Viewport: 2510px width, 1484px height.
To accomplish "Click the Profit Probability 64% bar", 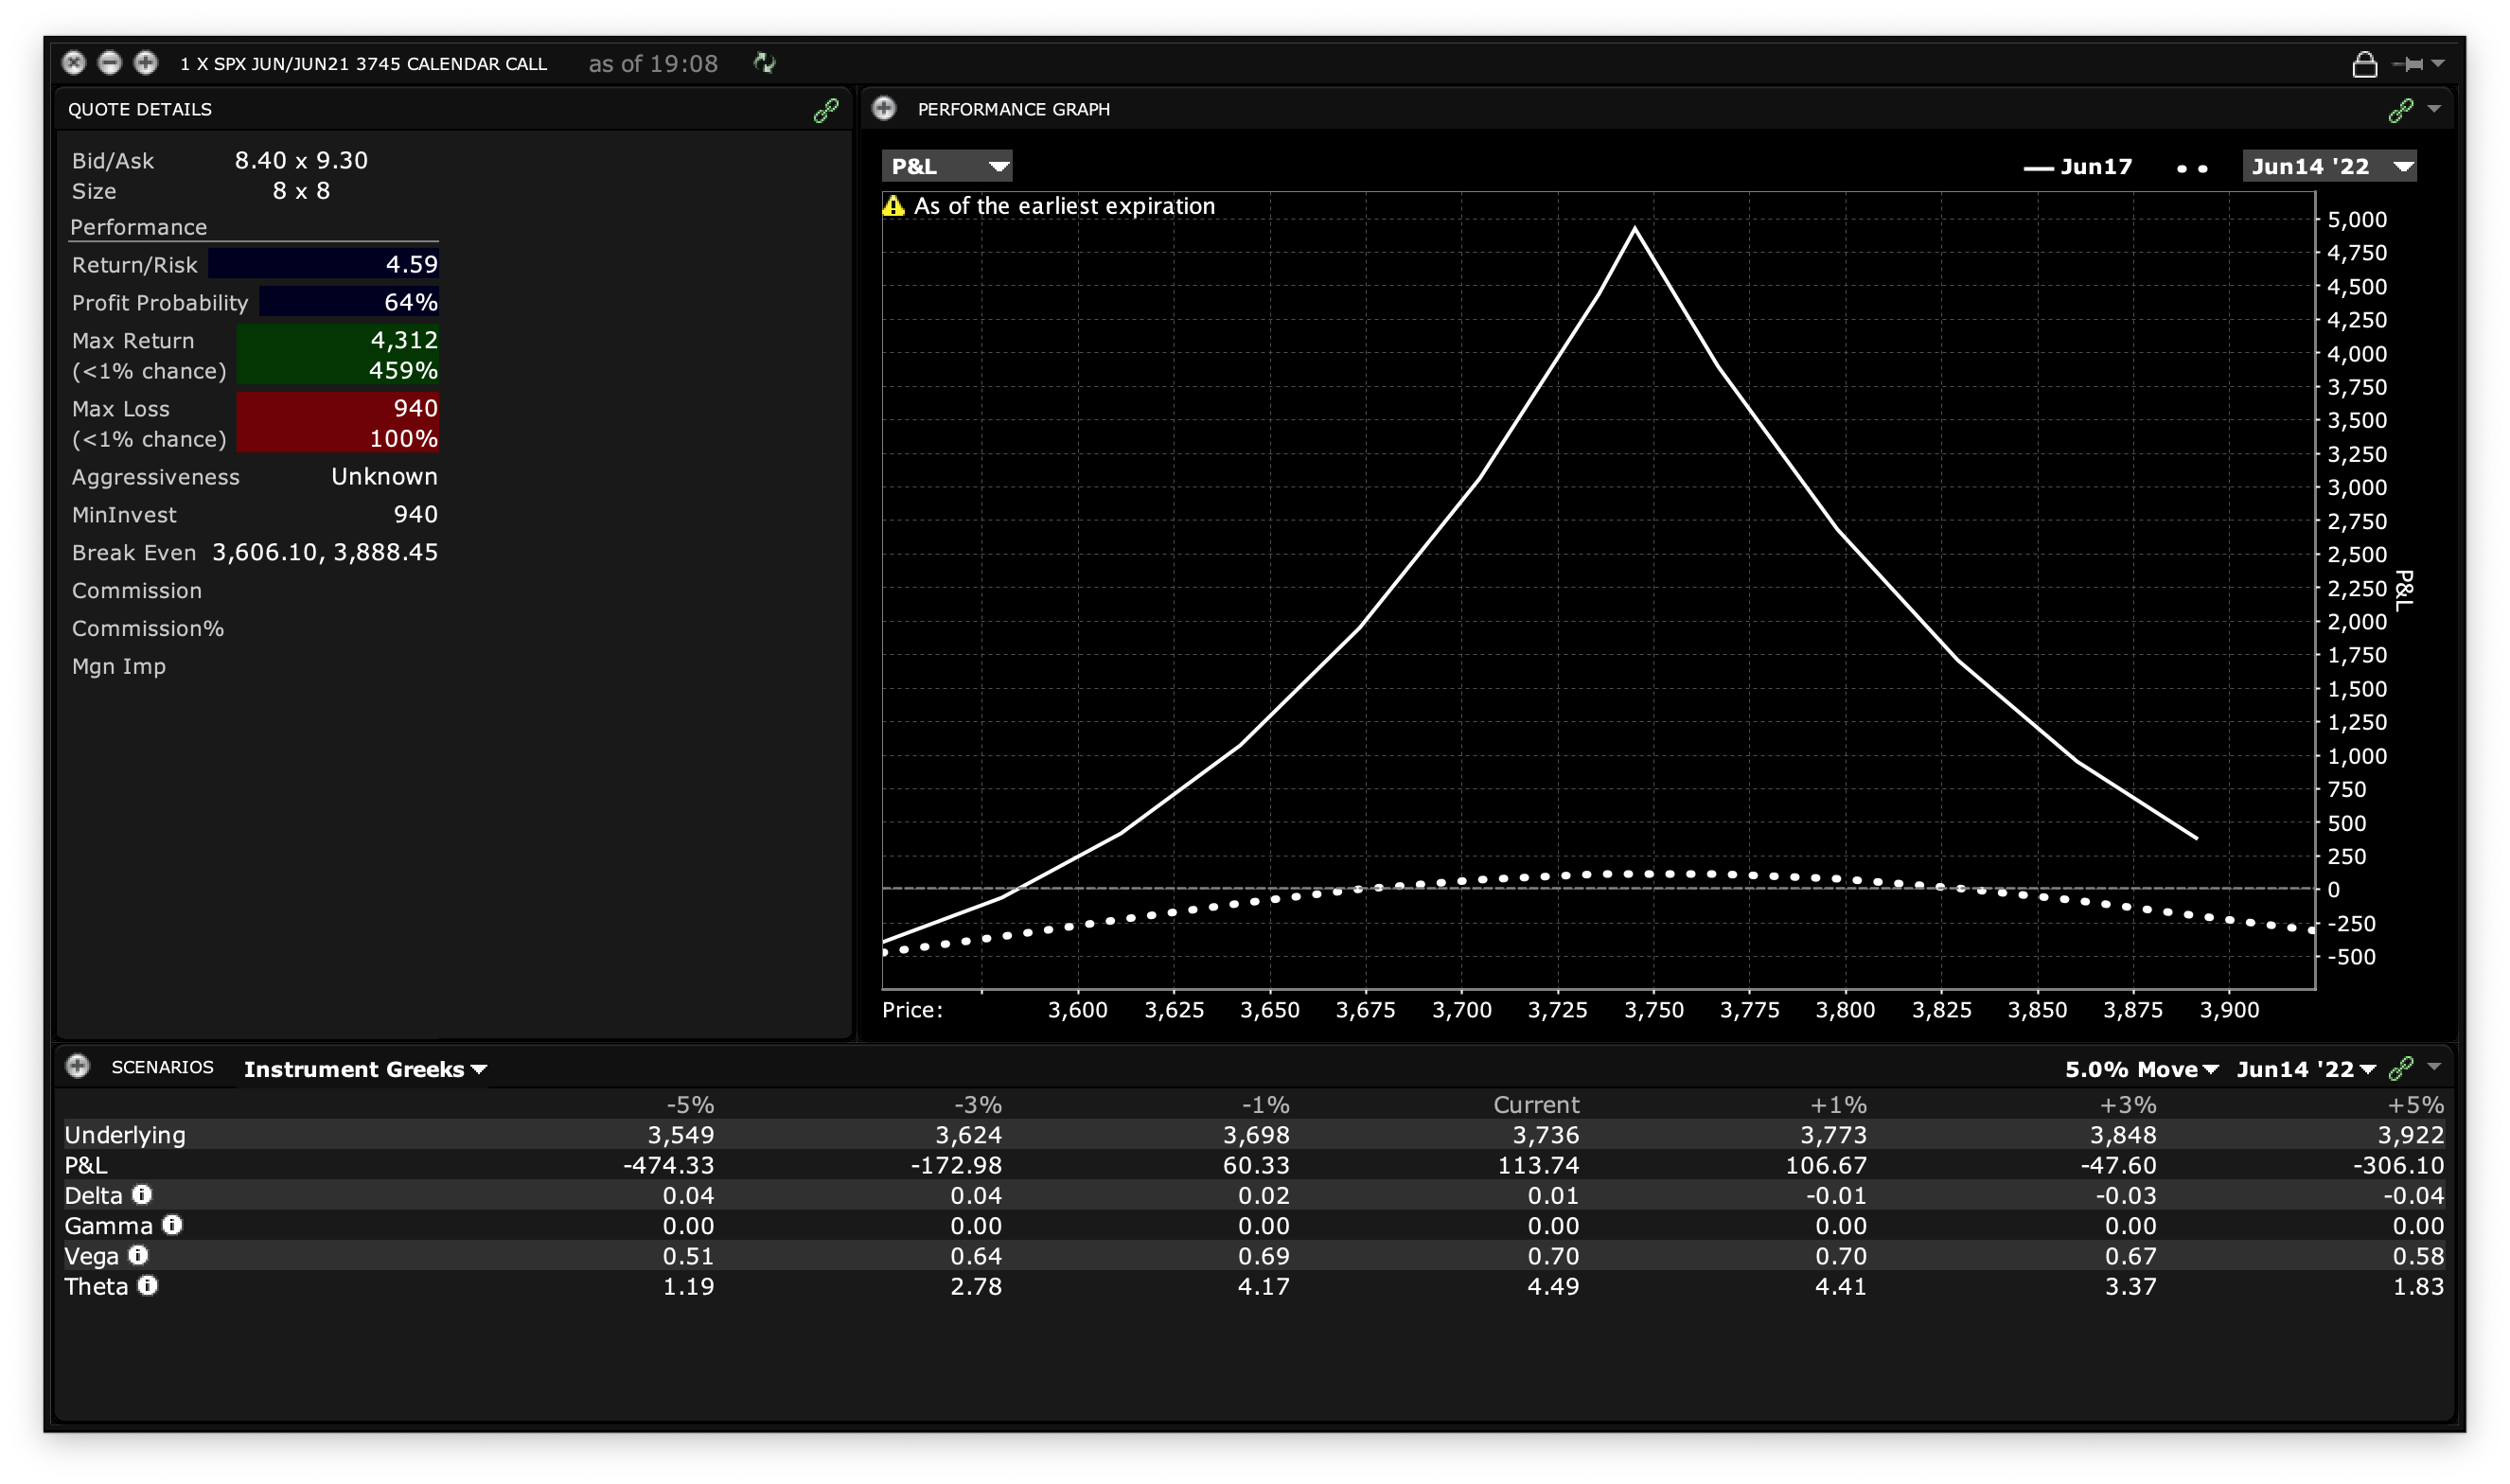I will point(348,302).
